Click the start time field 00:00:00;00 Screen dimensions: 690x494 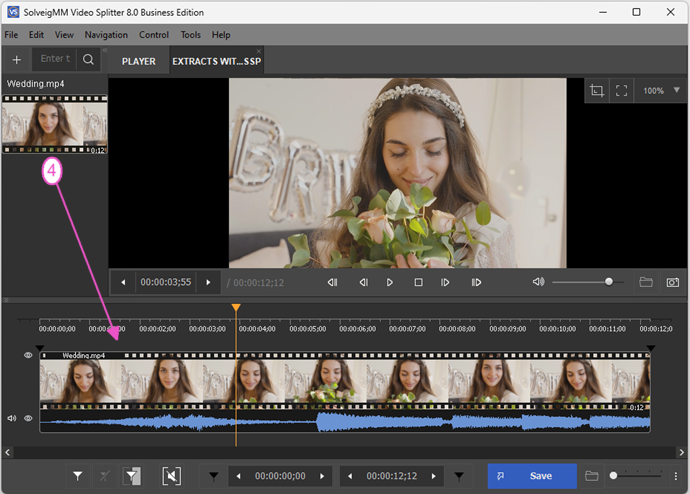point(280,476)
